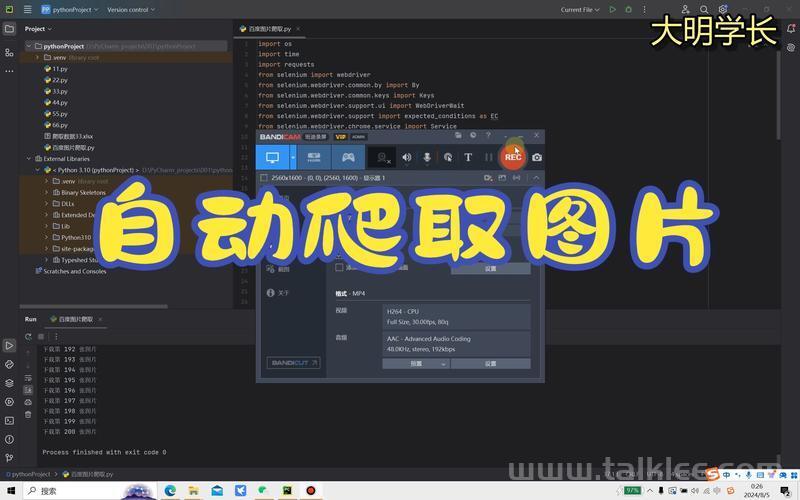The image size is (800, 500).
Task: Run current file with green play
Action: (x=612, y=9)
